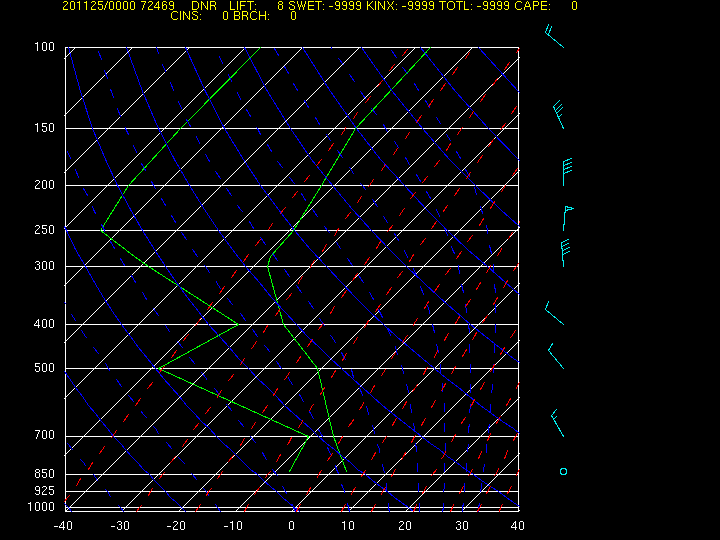This screenshot has height=540, width=720.
Task: Click the SWET: -9999 value
Action: [x=326, y=6]
